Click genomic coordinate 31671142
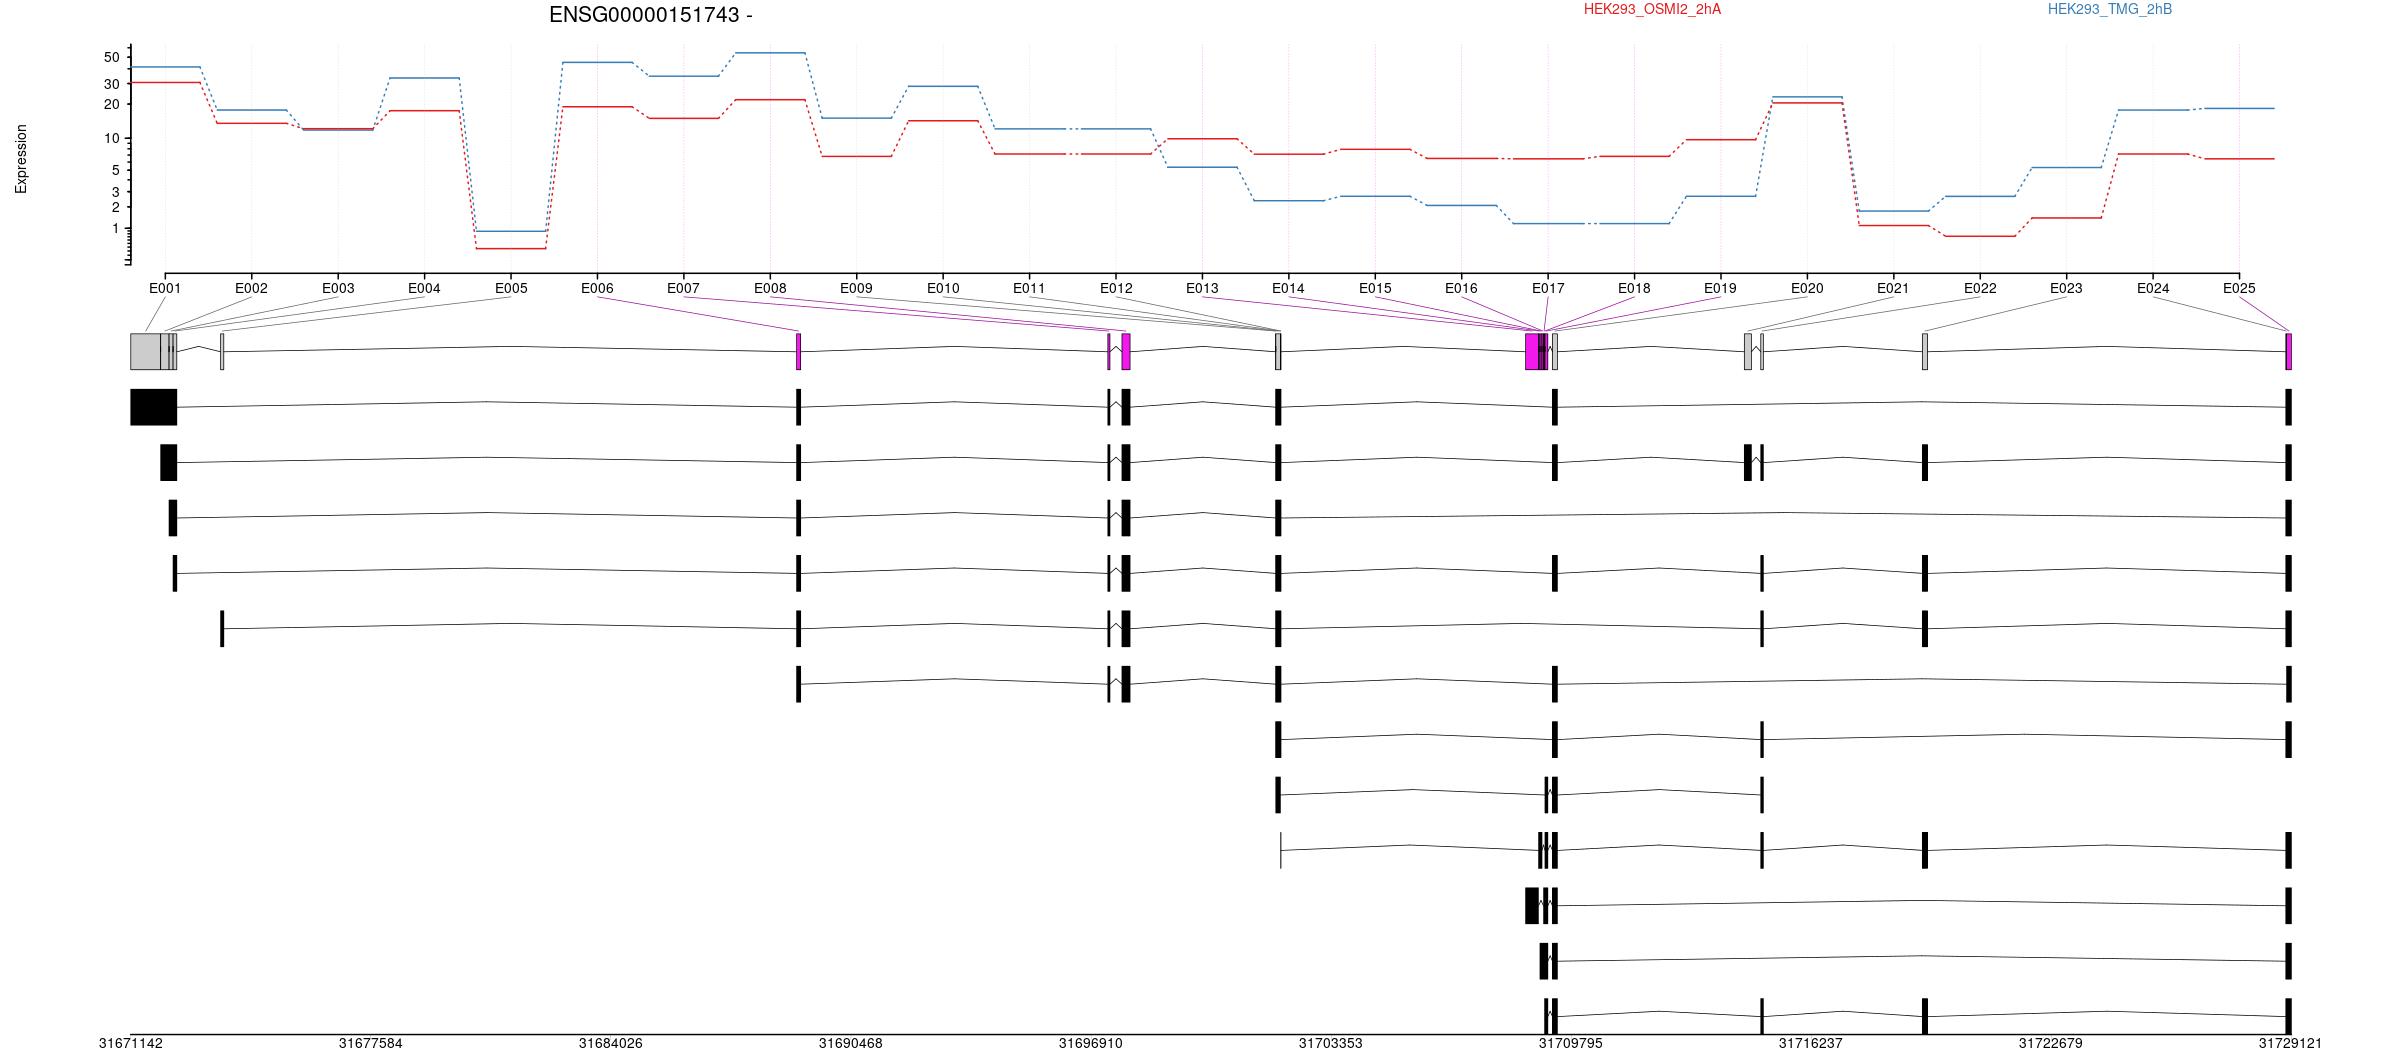The width and height of the screenshot is (2400, 1060). coord(131,1043)
